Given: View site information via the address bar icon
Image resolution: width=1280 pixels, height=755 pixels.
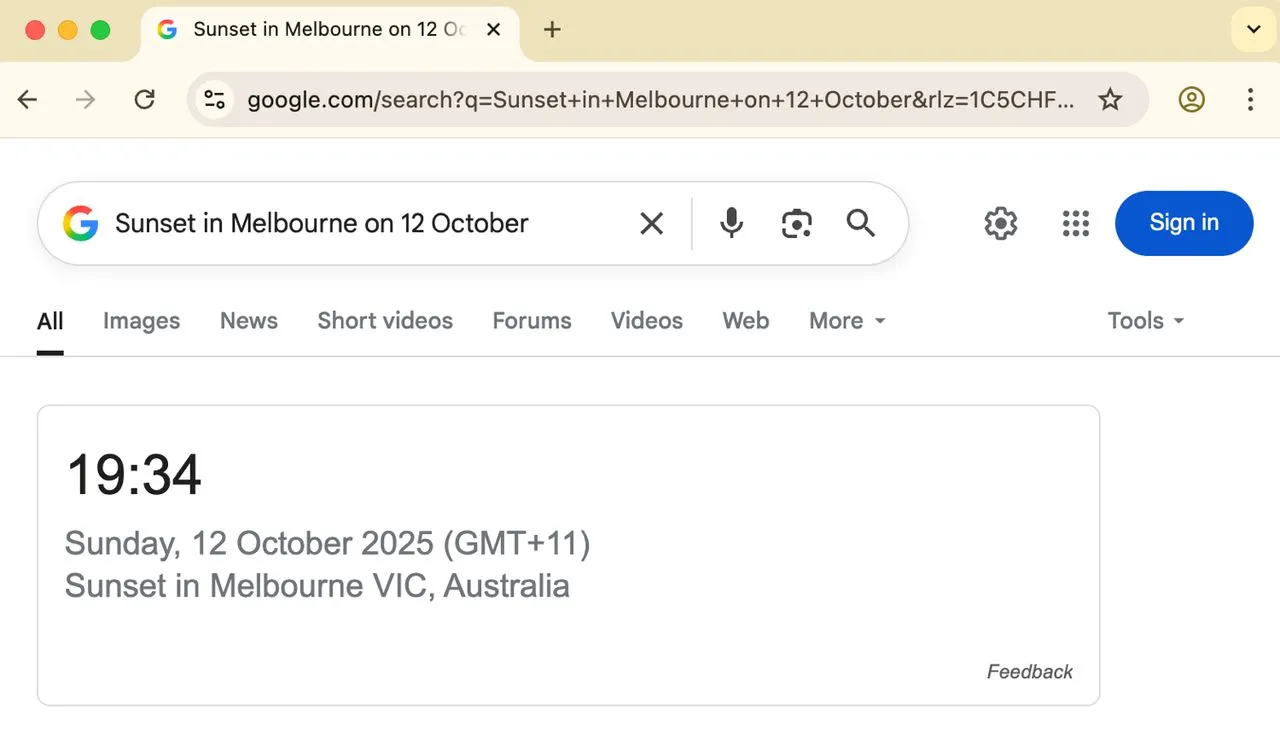Looking at the screenshot, I should tap(214, 99).
